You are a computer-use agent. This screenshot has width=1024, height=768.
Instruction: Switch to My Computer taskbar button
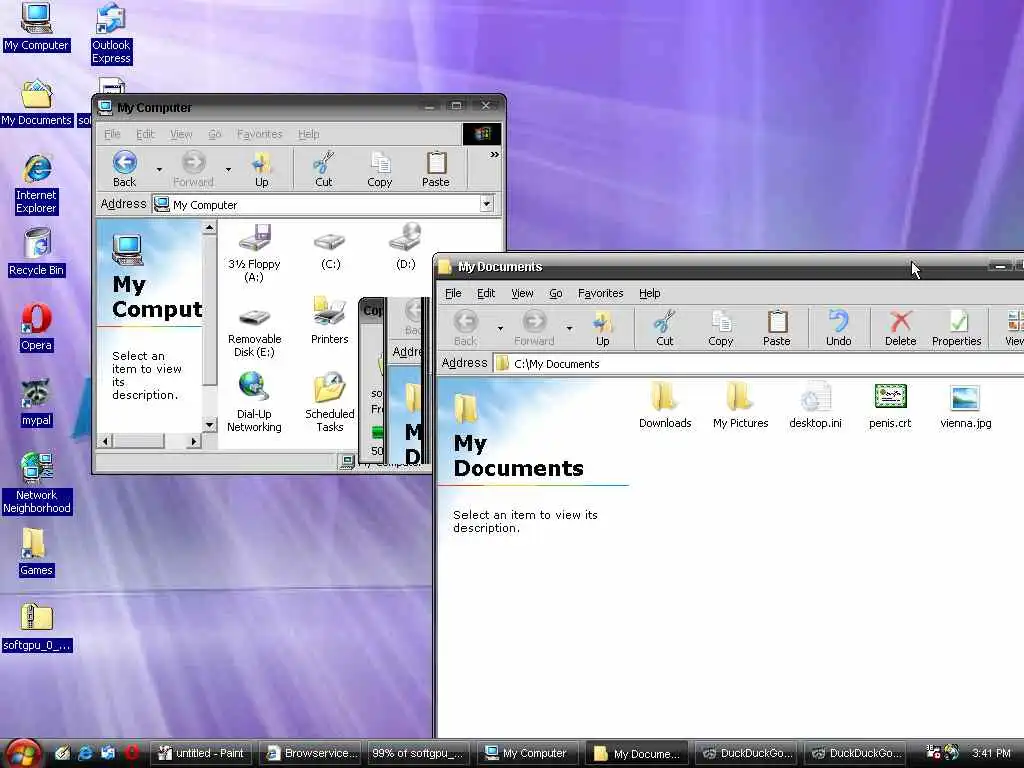click(529, 753)
